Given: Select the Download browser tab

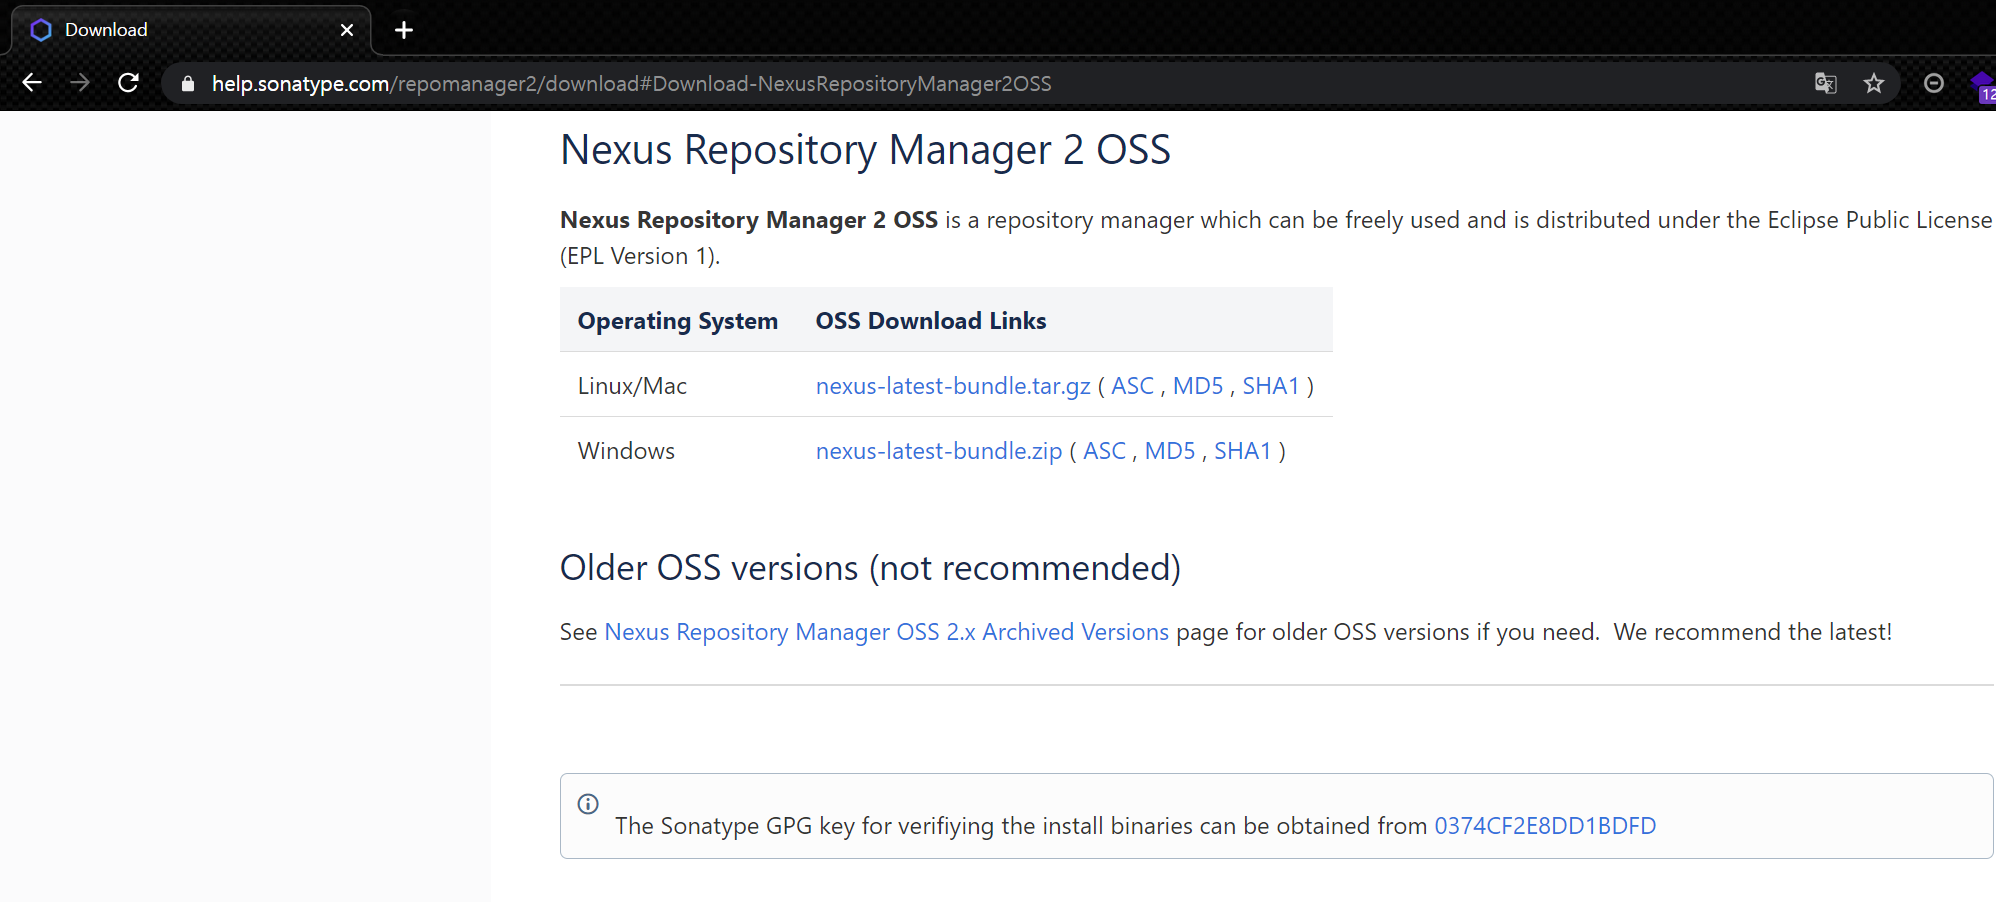Looking at the screenshot, I should [x=191, y=30].
